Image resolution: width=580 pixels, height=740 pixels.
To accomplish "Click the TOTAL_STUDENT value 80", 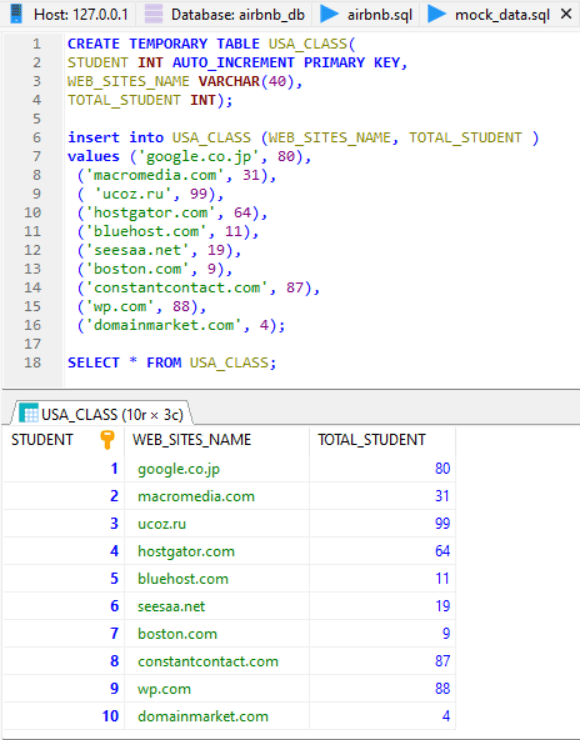I will click(383, 469).
